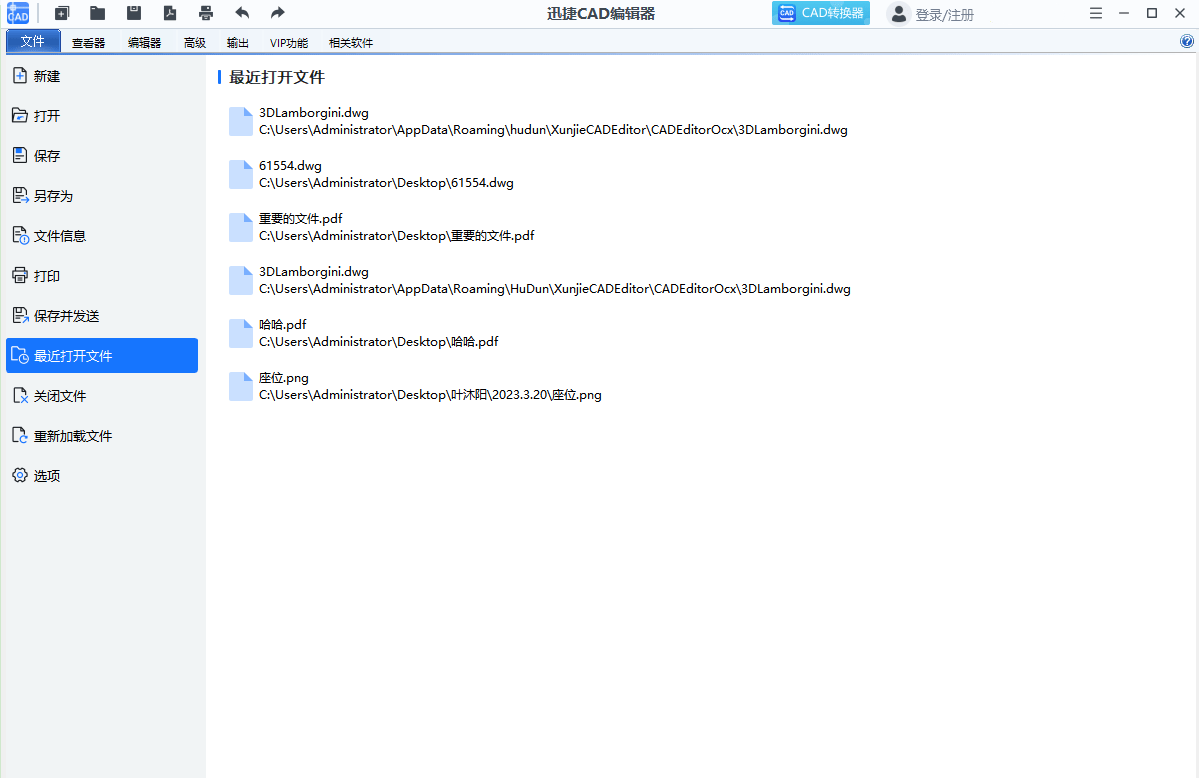Open recent file 61554.dwg
The width and height of the screenshot is (1199, 778).
tap(372, 174)
